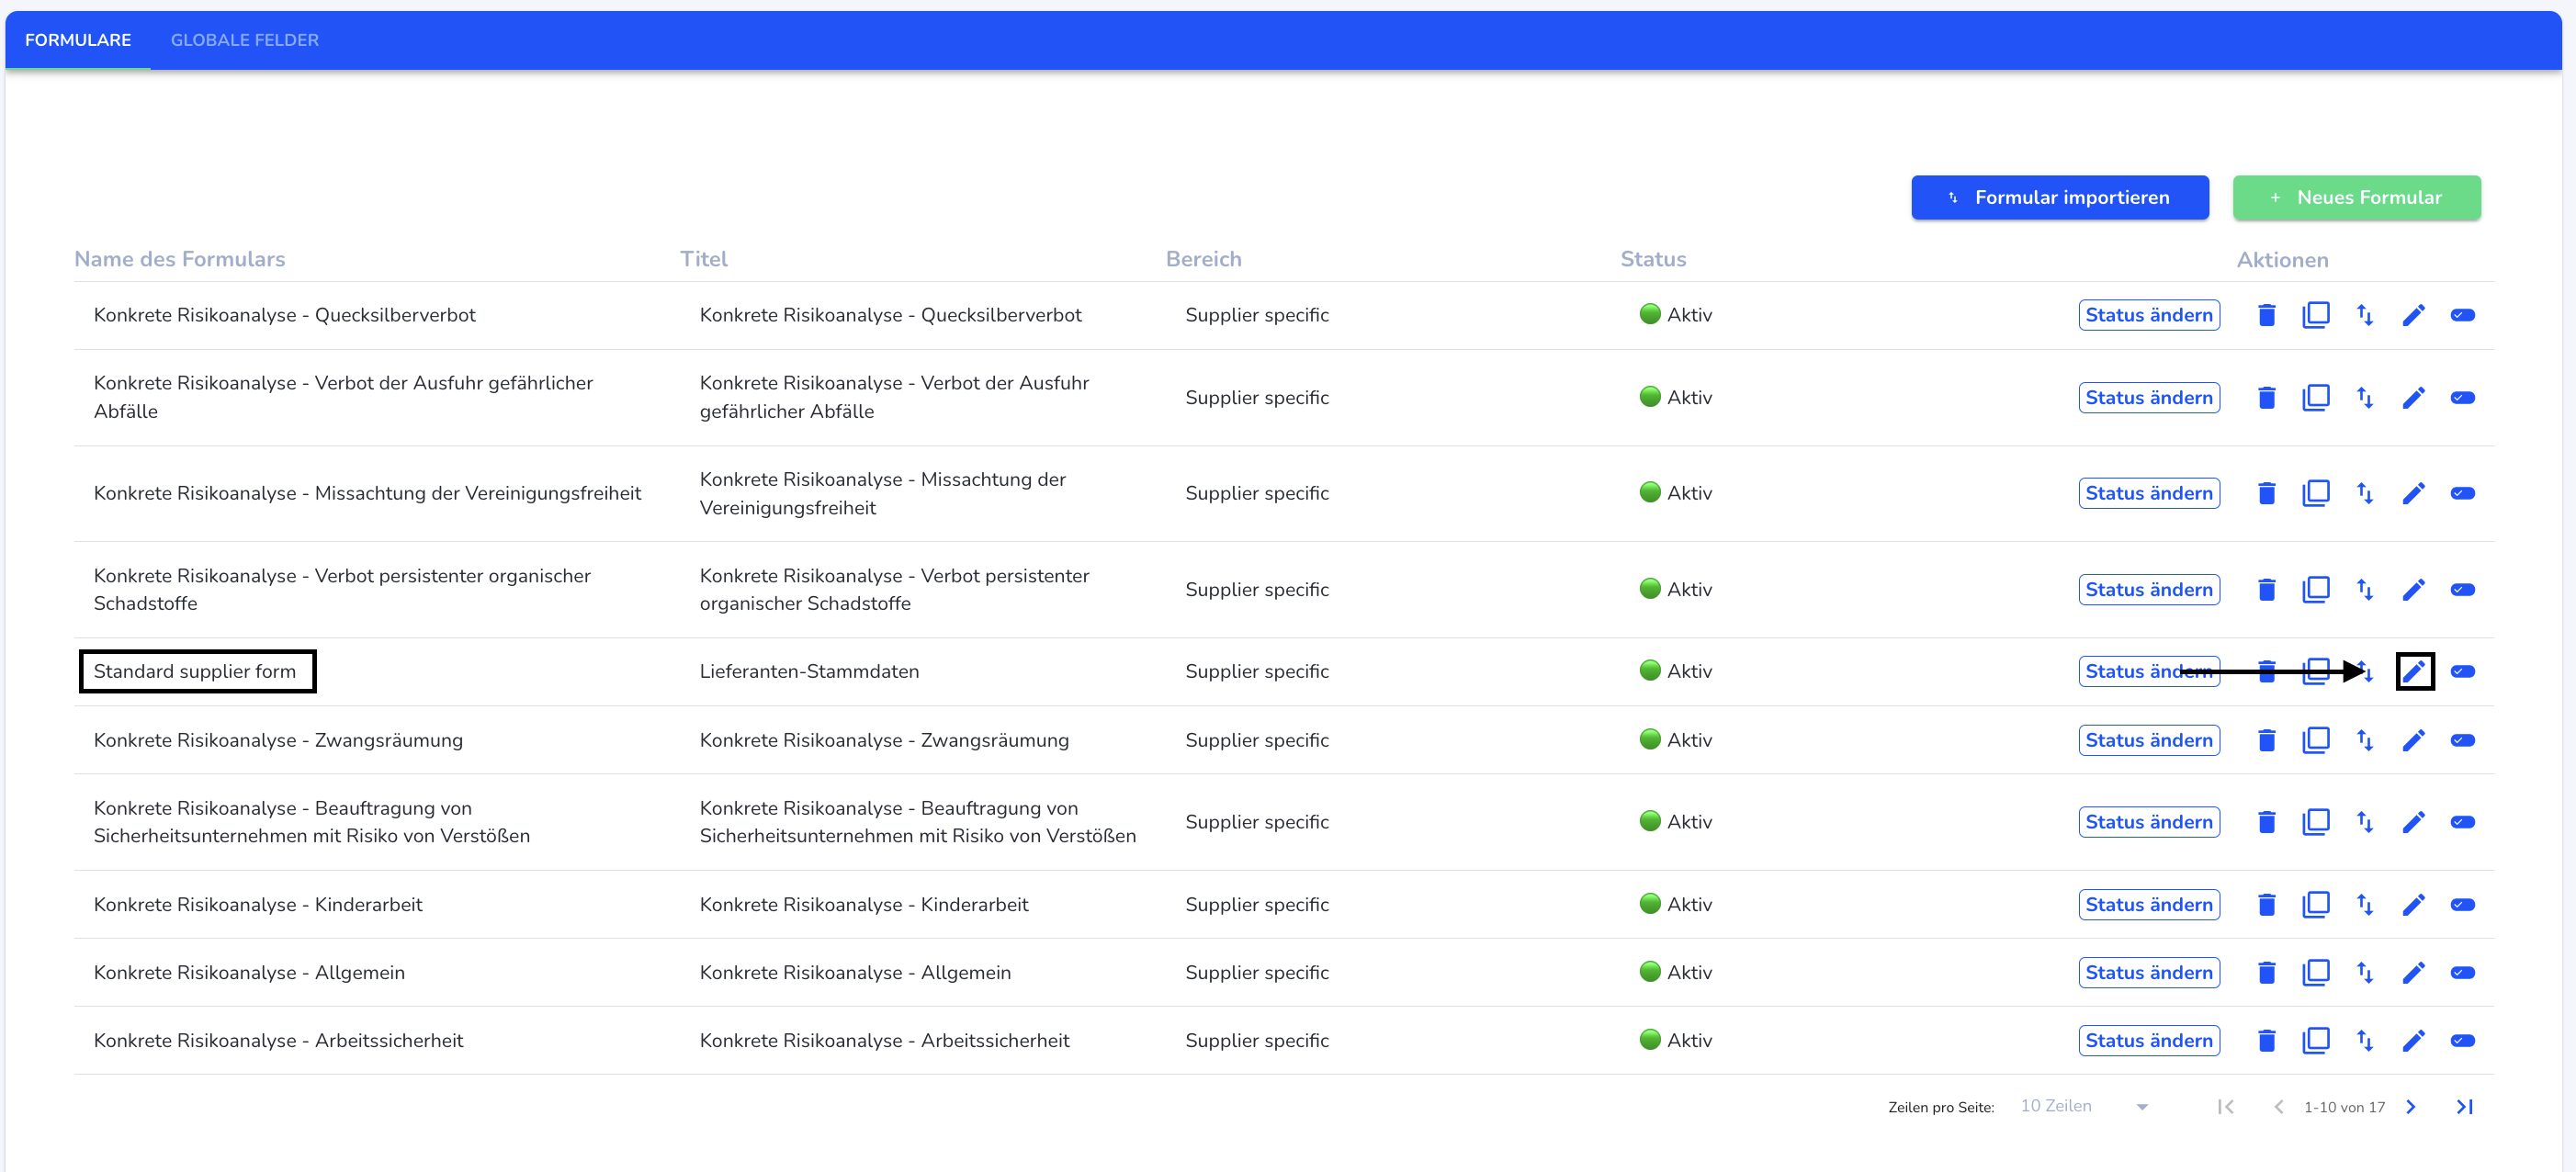Click Status ändern for Allgemein row
The width and height of the screenshot is (2576, 1172).
click(2149, 972)
